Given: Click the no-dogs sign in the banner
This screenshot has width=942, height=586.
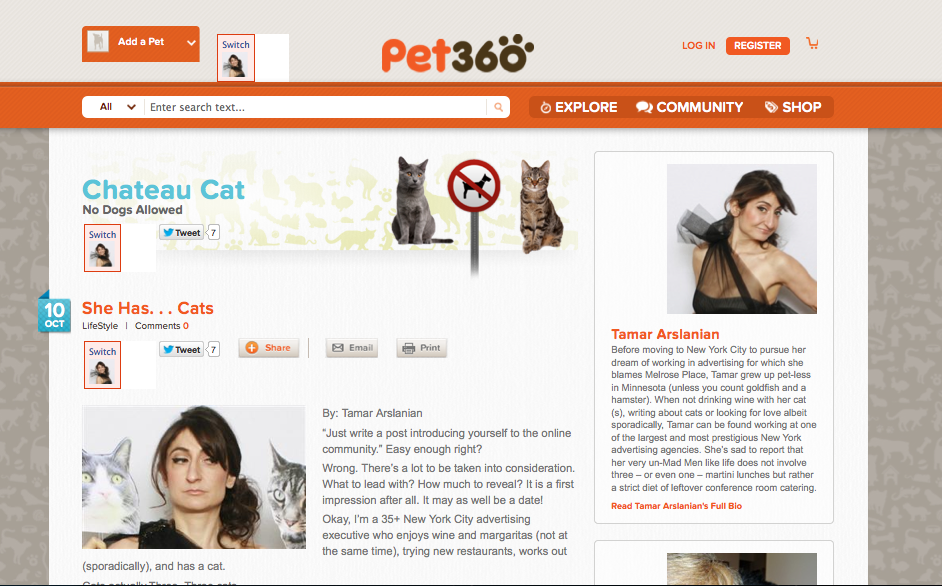Looking at the screenshot, I should click(474, 186).
